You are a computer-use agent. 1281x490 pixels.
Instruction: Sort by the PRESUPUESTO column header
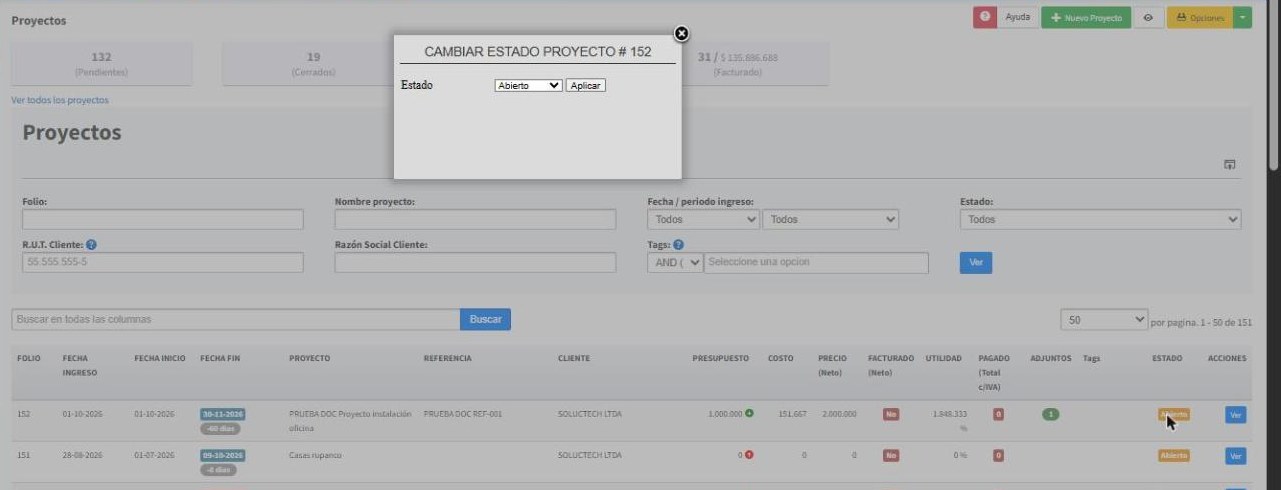720,358
